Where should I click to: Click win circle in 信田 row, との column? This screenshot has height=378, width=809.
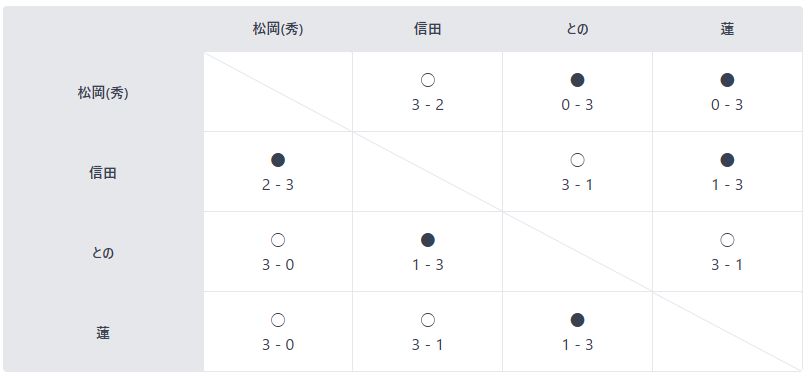click(577, 160)
